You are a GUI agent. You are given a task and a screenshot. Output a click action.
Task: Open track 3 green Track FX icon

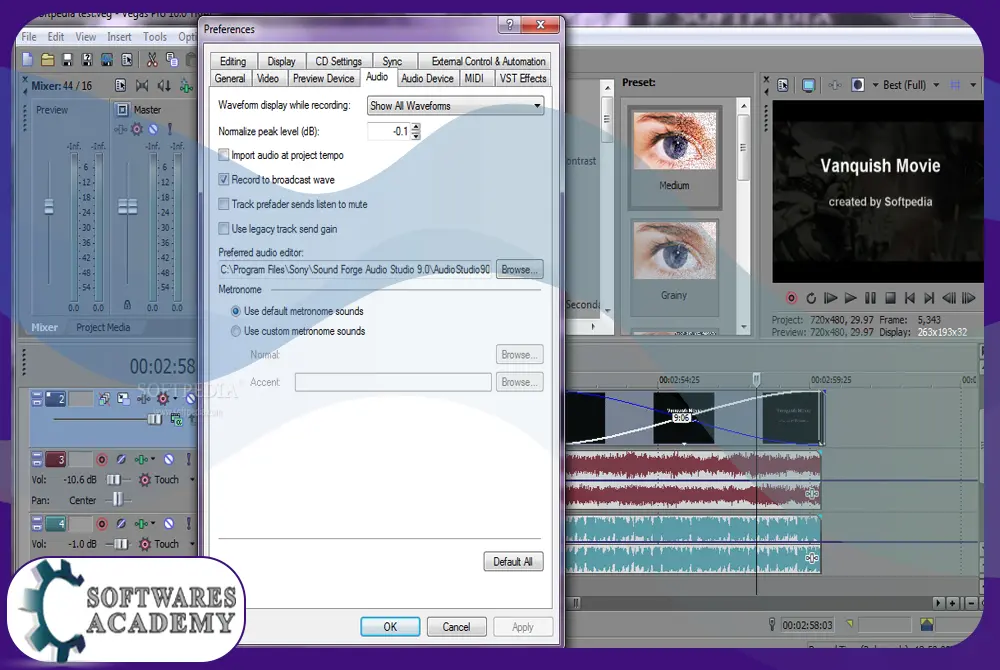(x=141, y=459)
